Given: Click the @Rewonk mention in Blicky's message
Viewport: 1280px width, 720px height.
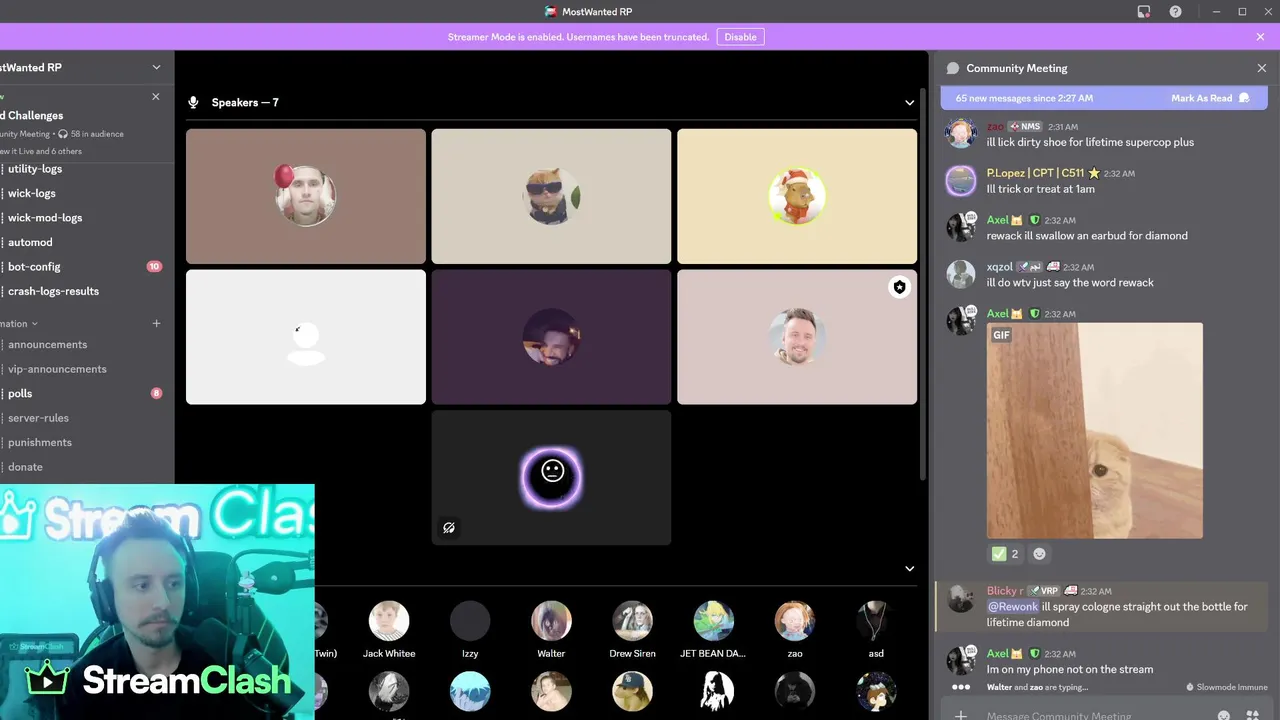Looking at the screenshot, I should [1012, 606].
